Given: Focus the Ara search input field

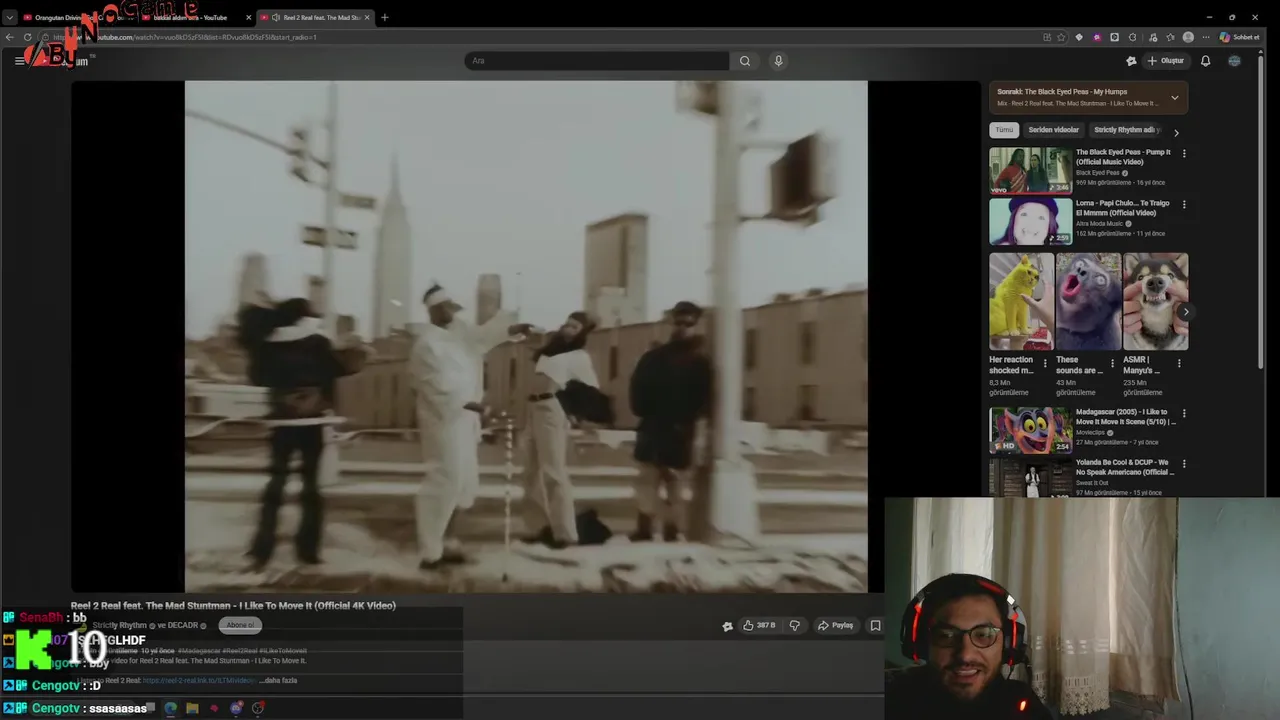Looking at the screenshot, I should 597,61.
